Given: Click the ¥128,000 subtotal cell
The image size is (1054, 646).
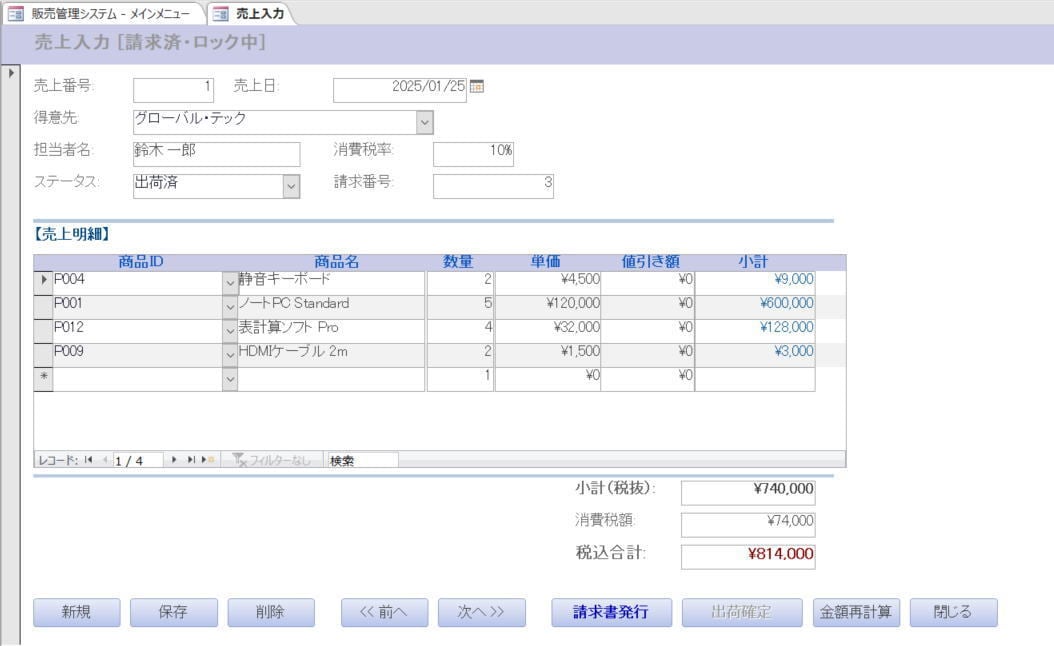Looking at the screenshot, I should (755, 331).
